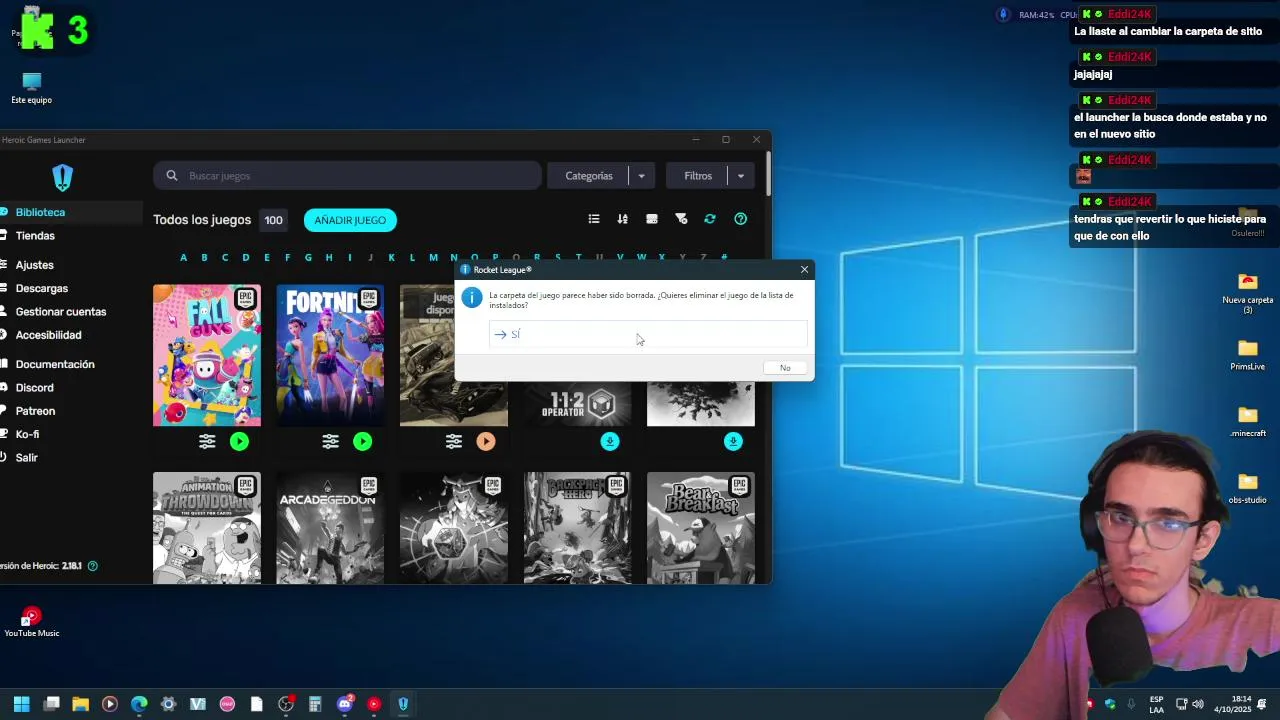Open Fall Guys game cover
The image size is (1280, 720).
click(207, 355)
